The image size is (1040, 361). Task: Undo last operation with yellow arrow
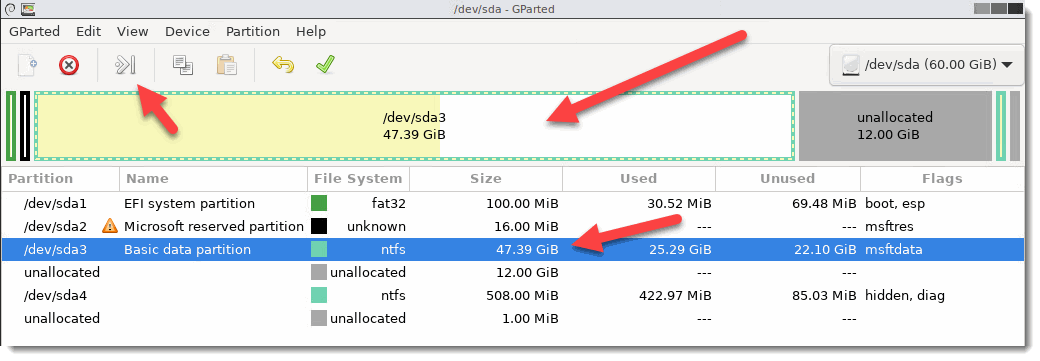(x=283, y=65)
